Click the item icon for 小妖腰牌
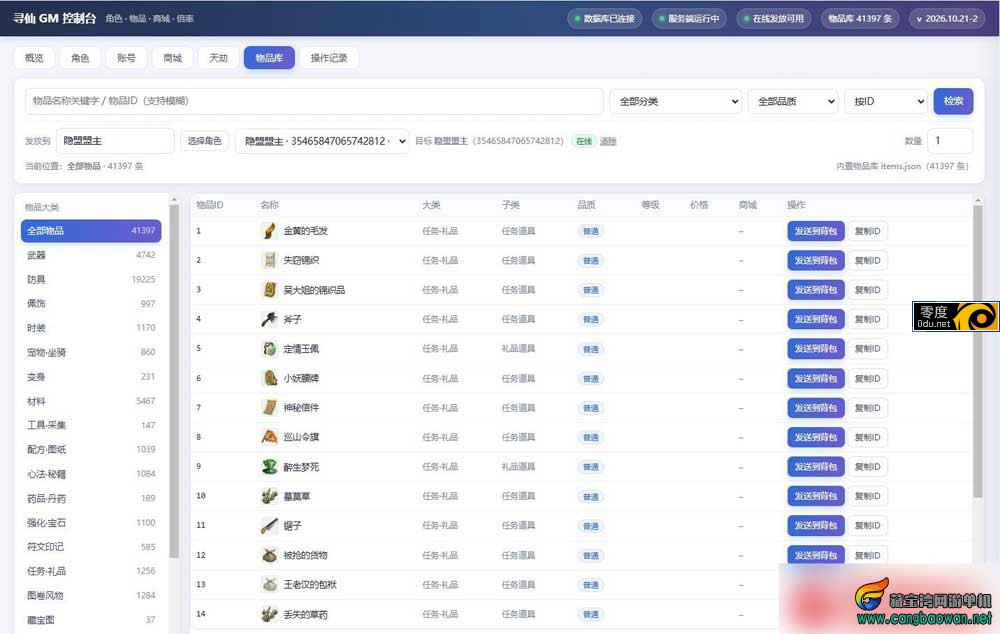This screenshot has width=1000, height=634. point(269,378)
